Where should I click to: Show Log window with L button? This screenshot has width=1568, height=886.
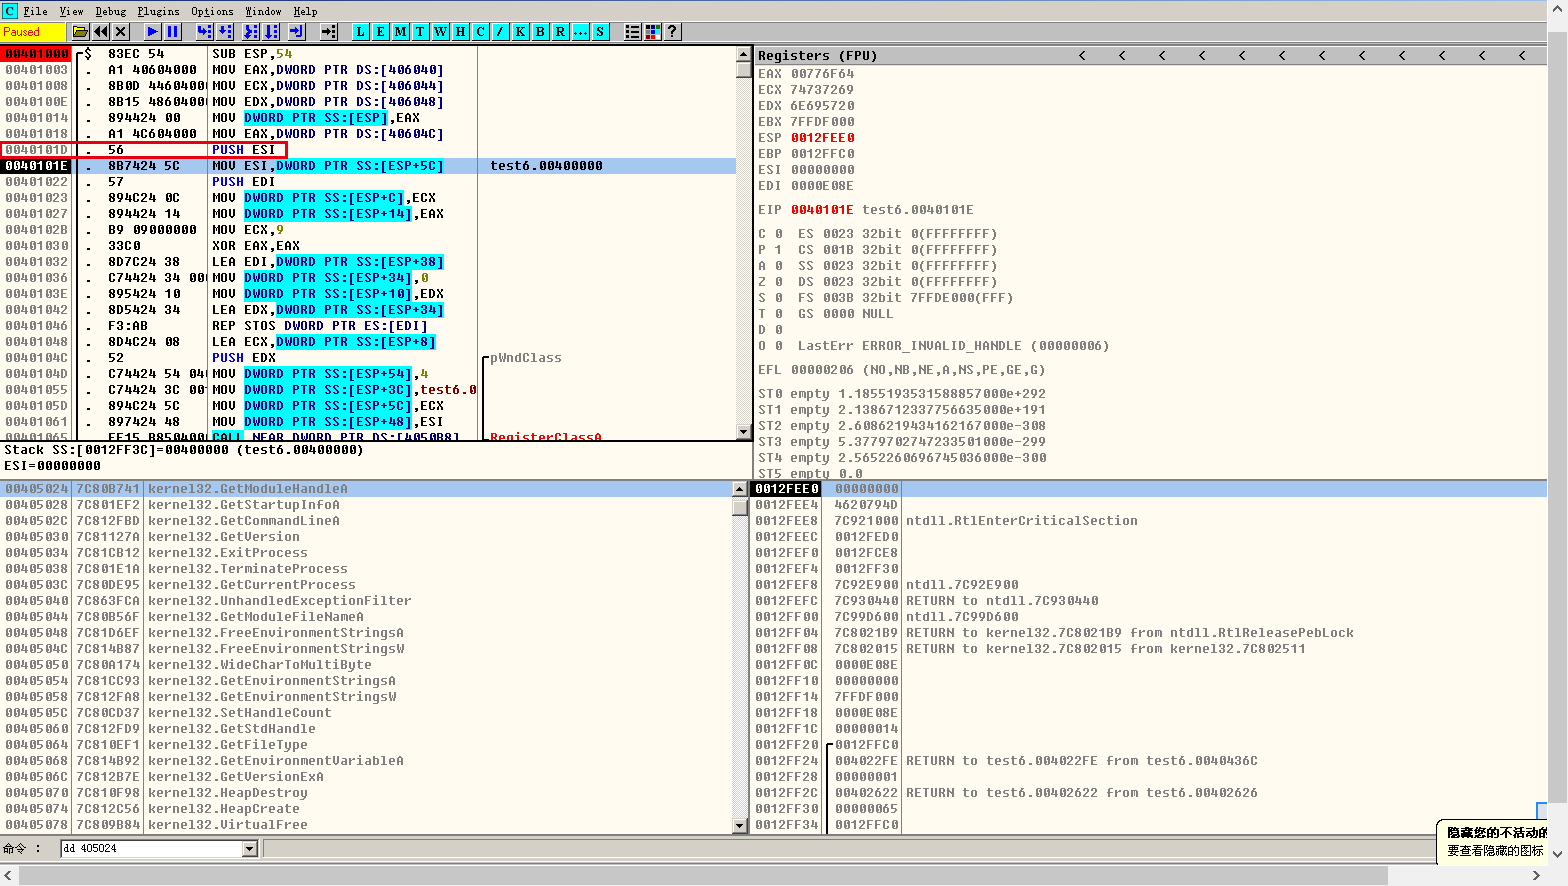pyautogui.click(x=360, y=32)
